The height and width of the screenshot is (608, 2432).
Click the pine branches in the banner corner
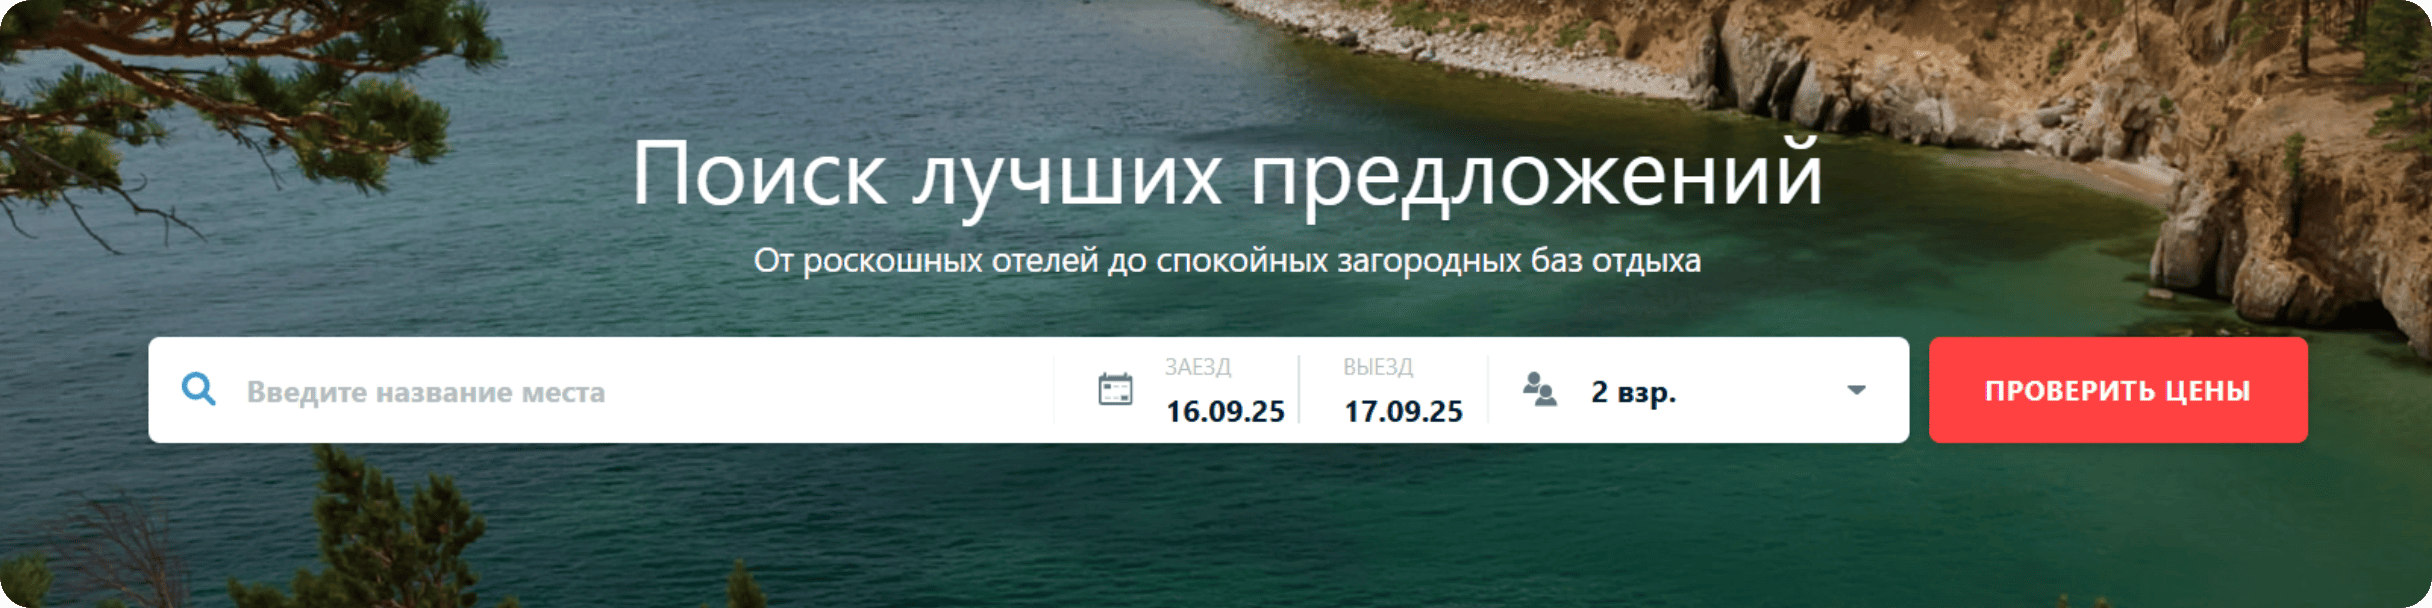click(200, 90)
